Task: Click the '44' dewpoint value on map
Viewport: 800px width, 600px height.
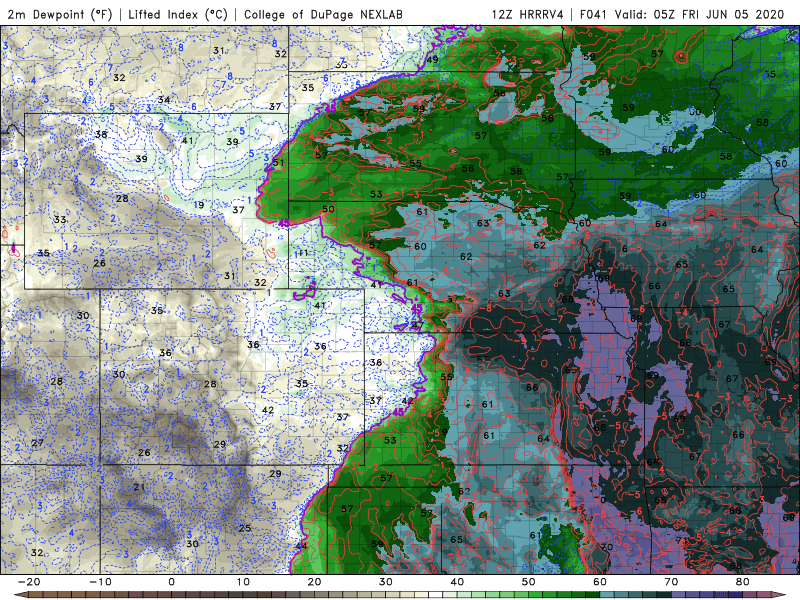Action: [302, 546]
